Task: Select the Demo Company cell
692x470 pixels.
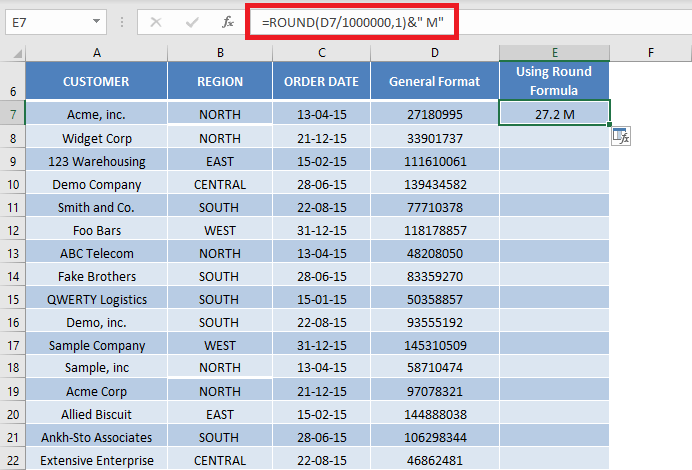Action: point(96,184)
